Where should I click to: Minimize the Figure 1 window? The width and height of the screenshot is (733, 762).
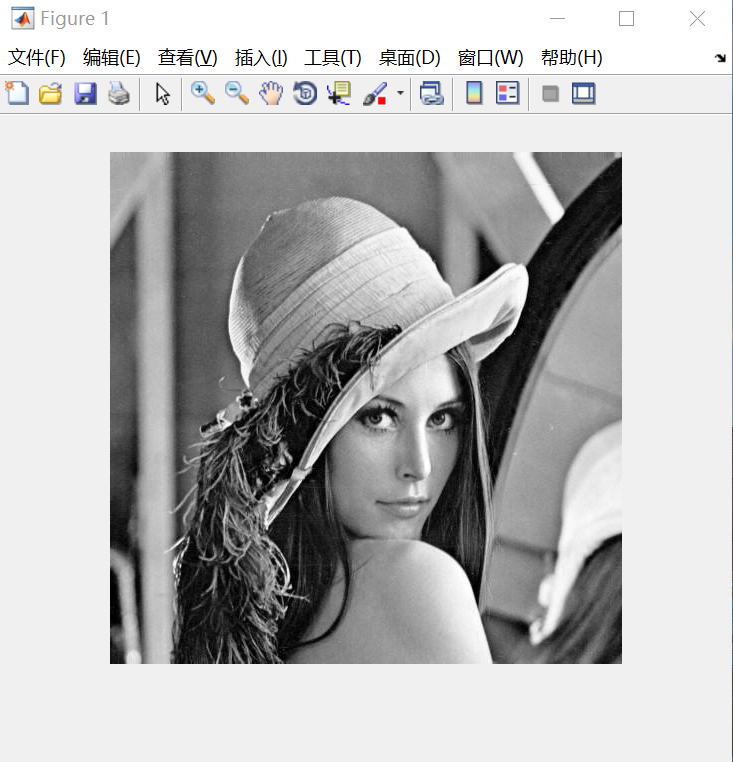coord(557,18)
